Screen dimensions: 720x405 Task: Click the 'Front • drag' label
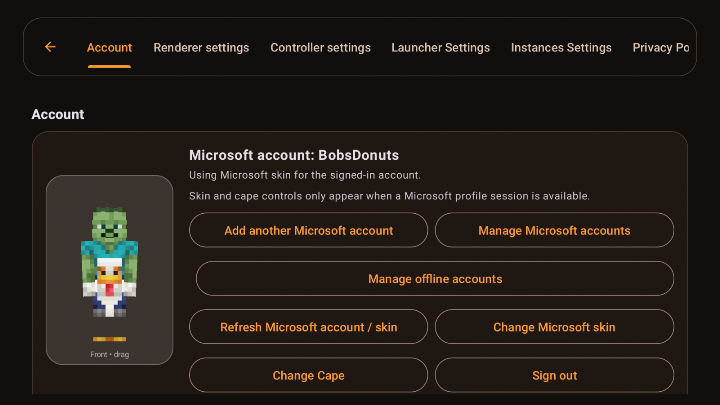pos(109,354)
